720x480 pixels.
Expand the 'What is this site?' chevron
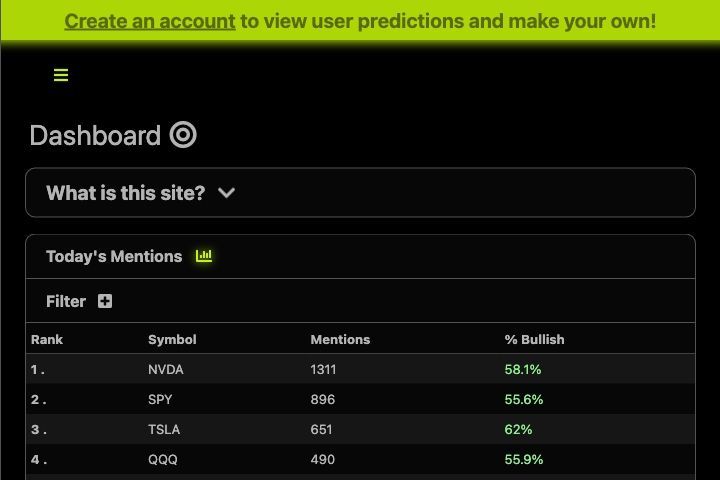coord(226,193)
